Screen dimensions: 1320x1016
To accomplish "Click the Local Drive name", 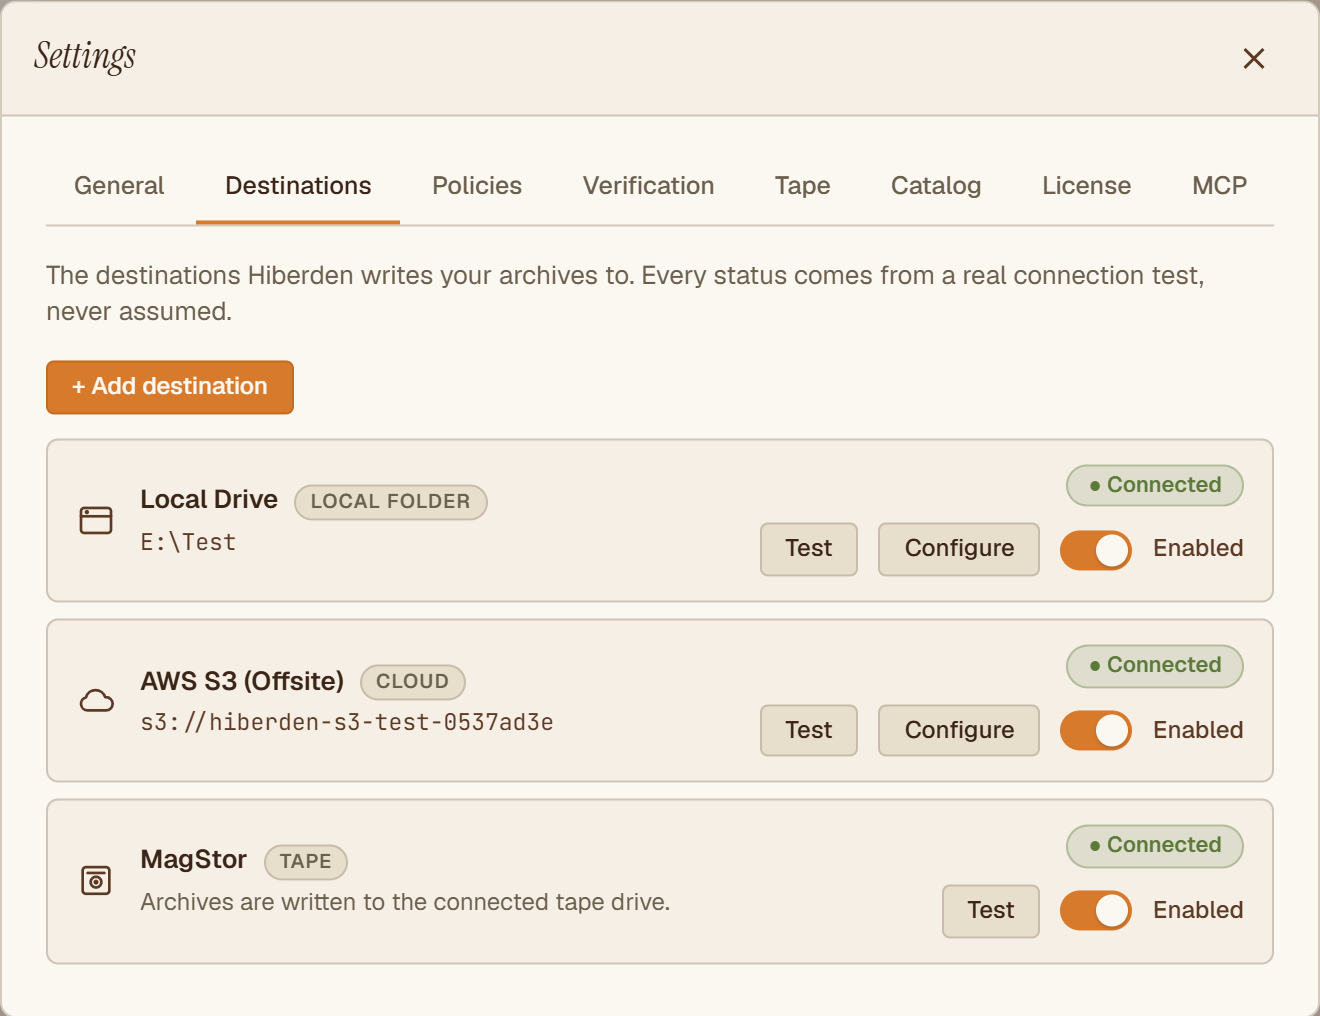I will click(x=209, y=500).
